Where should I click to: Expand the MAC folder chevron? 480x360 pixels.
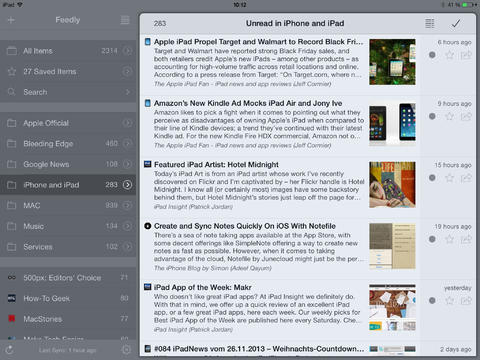click(127, 205)
